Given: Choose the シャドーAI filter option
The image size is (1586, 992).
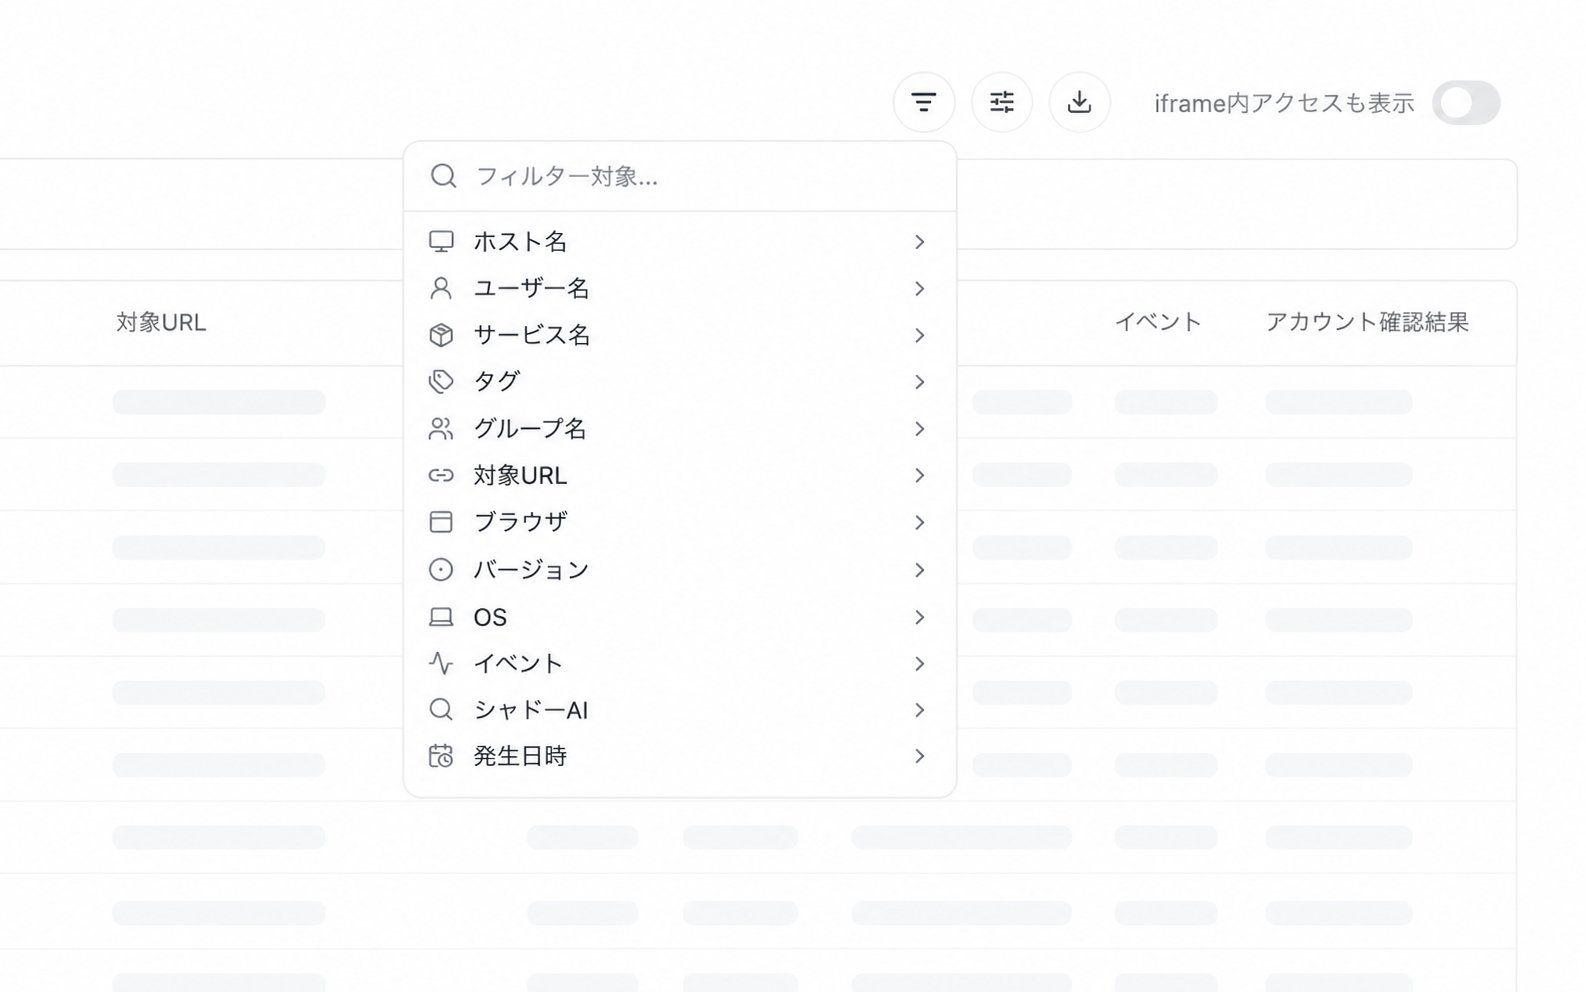Looking at the screenshot, I should pos(680,710).
